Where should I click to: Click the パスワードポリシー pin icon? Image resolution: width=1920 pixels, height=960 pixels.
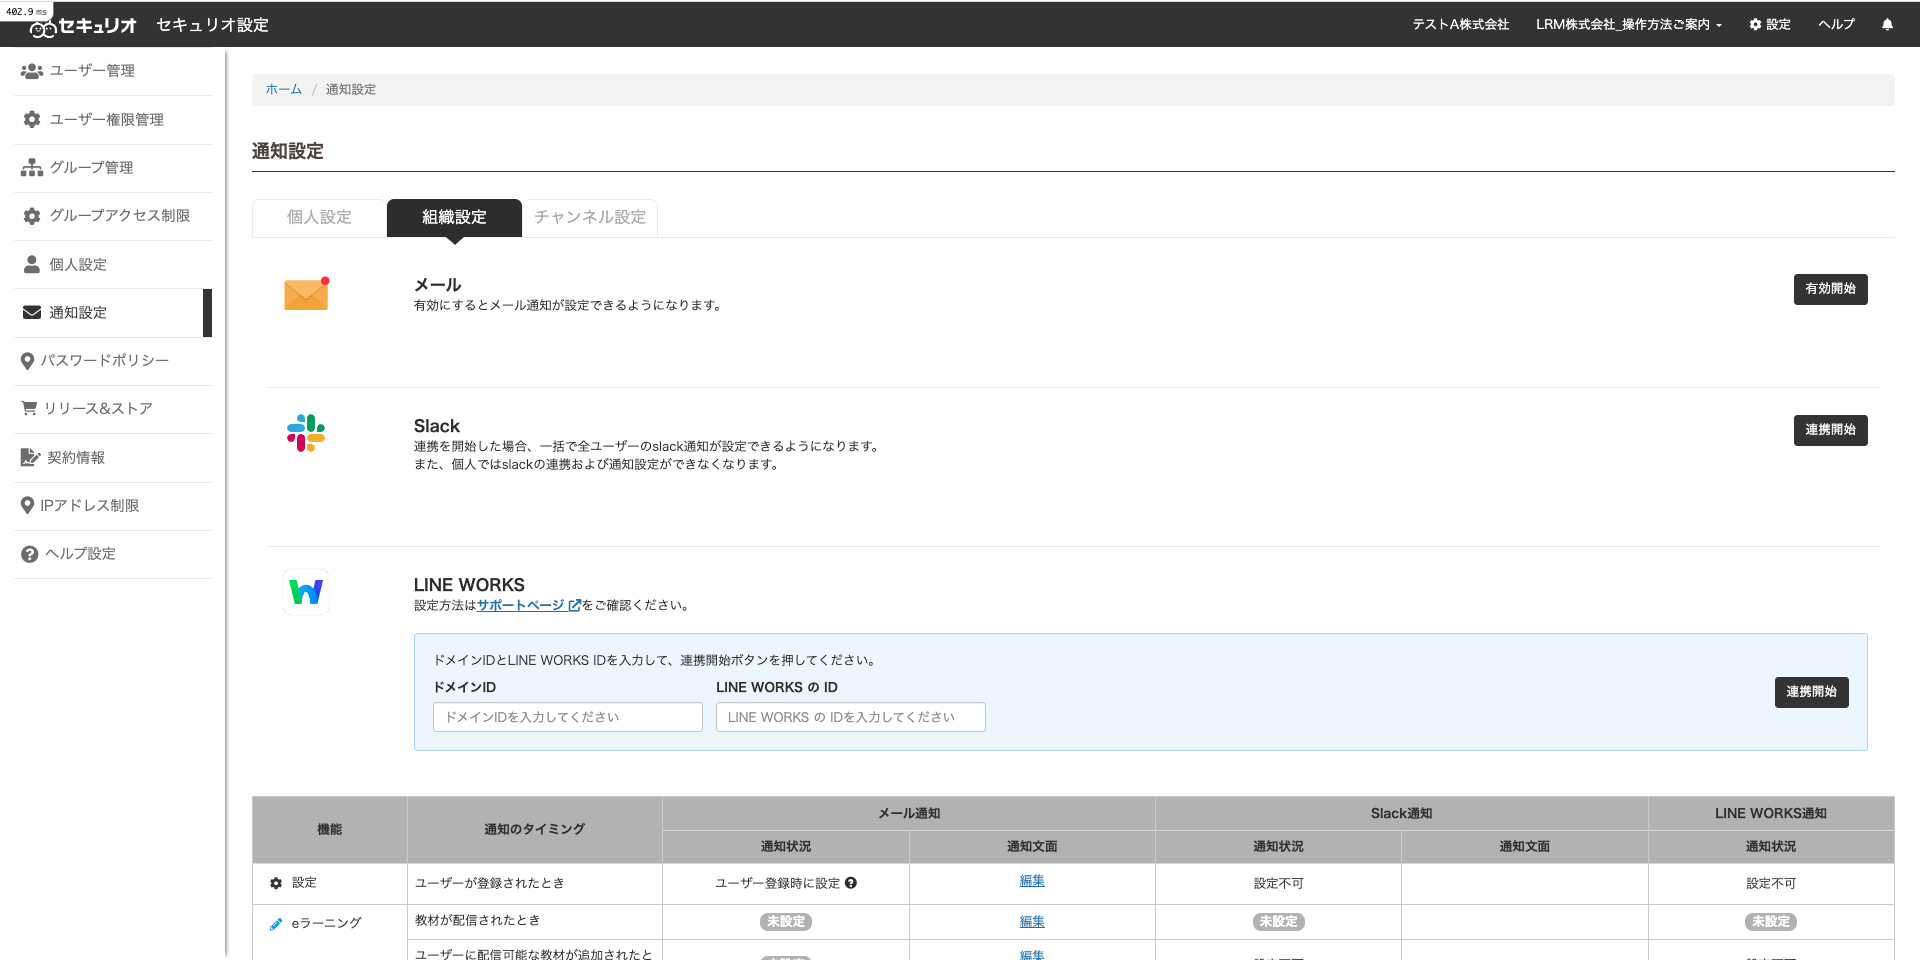click(27, 361)
